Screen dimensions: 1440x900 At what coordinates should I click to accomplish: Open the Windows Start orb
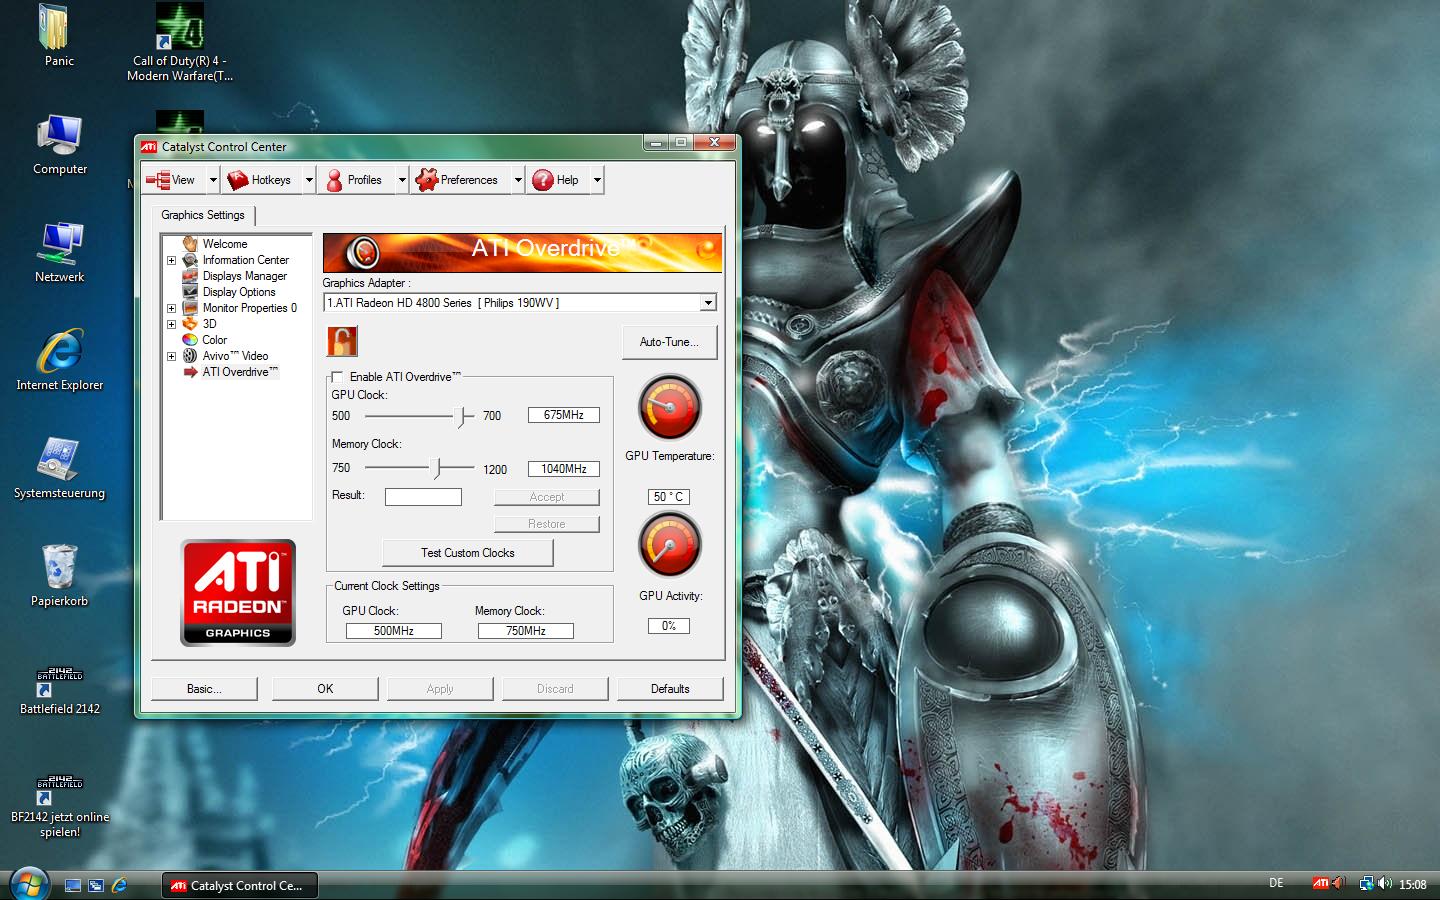pyautogui.click(x=28, y=885)
